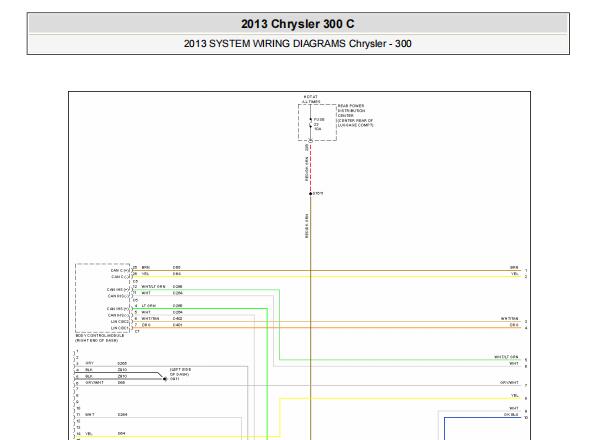Click the 'LIN CBC2' pin label
This screenshot has height=440, width=600.
pyautogui.click(x=120, y=321)
